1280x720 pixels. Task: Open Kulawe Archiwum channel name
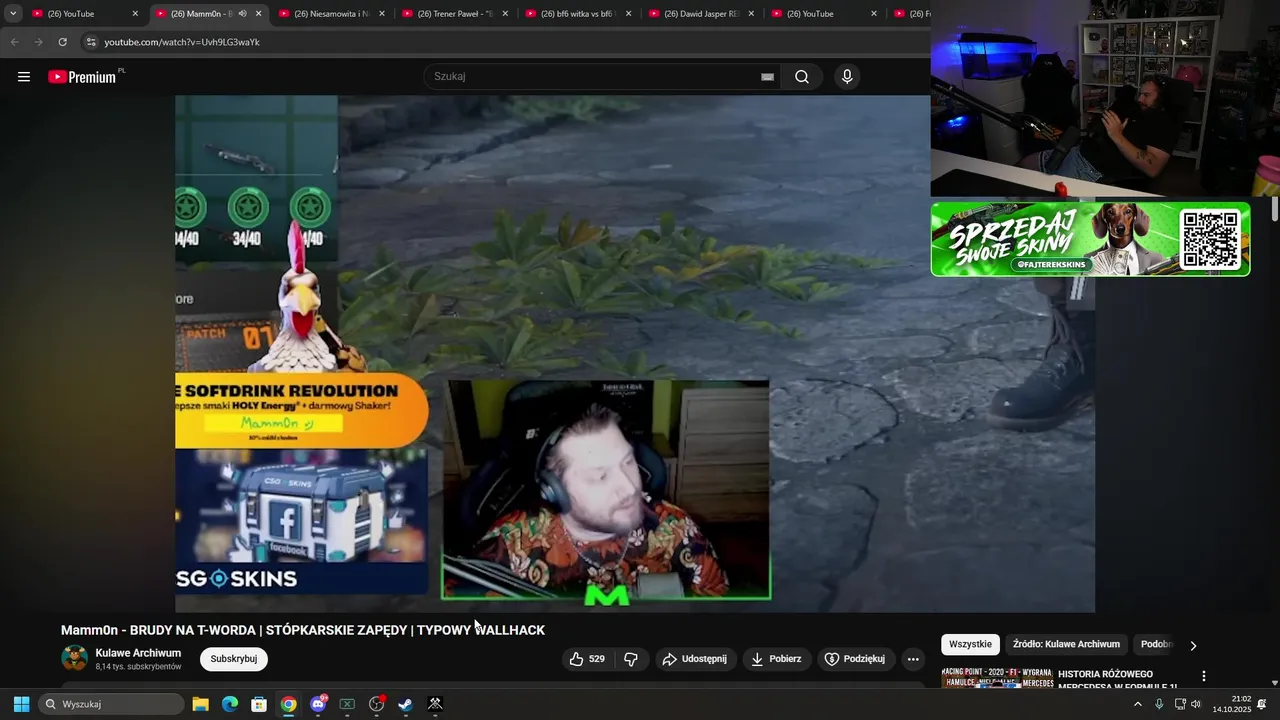pos(138,653)
